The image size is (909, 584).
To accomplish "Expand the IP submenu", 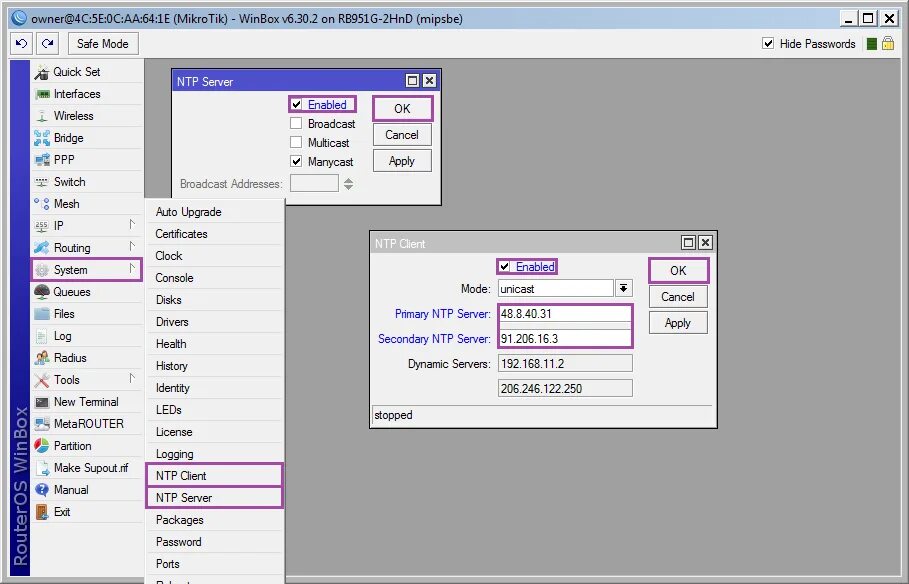I will click(132, 224).
